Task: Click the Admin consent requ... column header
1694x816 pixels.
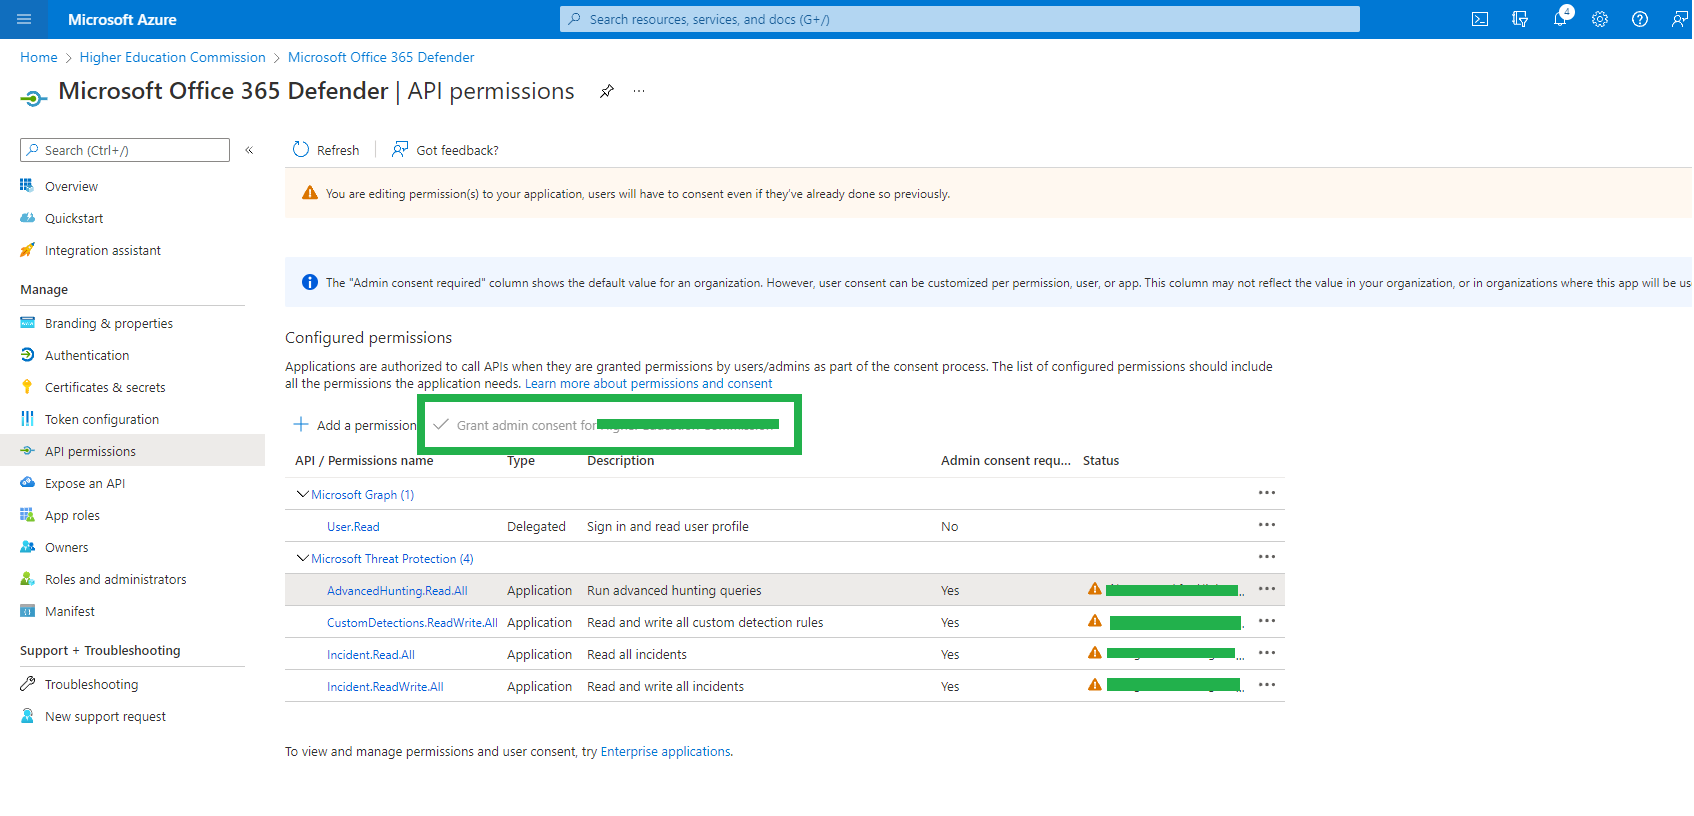Action: (1005, 461)
